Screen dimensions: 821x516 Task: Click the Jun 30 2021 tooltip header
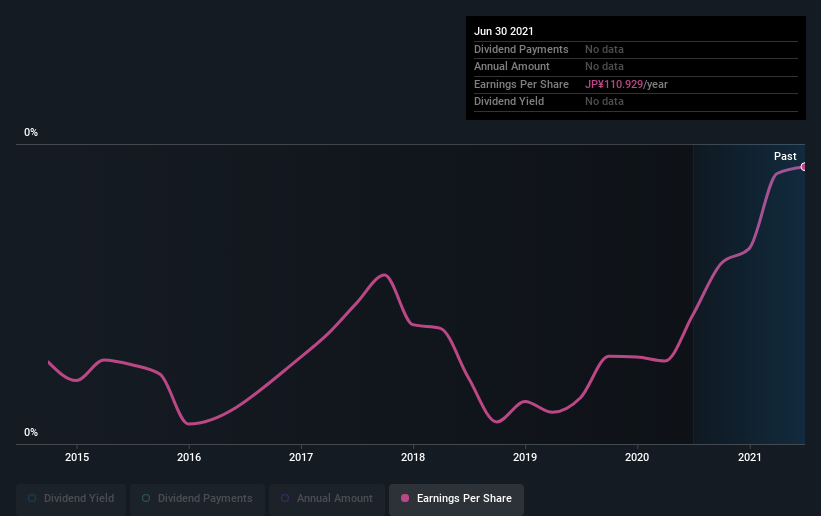504,31
